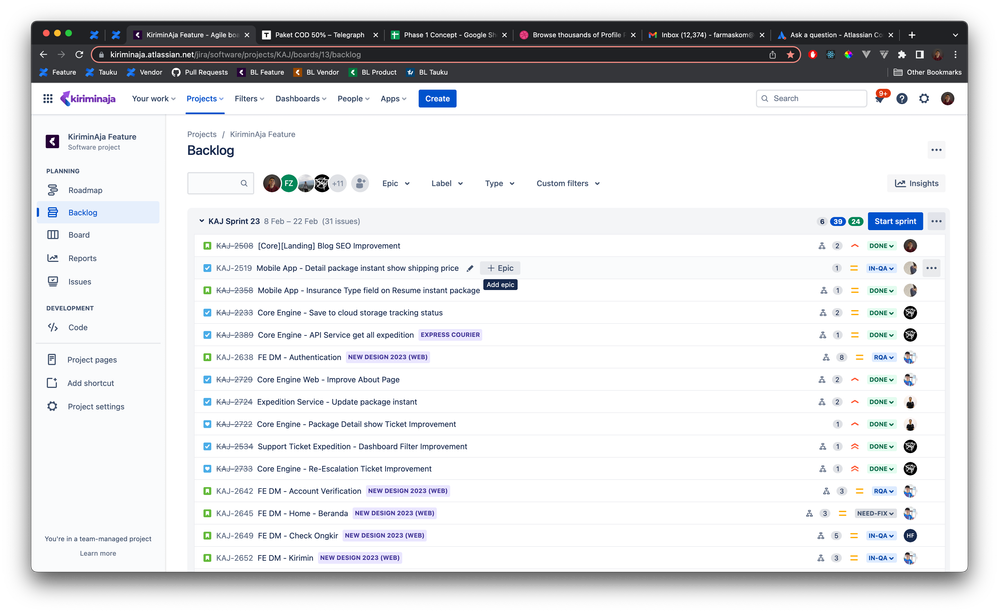
Task: Open the browser extensions puzzle icon
Action: 902,55
